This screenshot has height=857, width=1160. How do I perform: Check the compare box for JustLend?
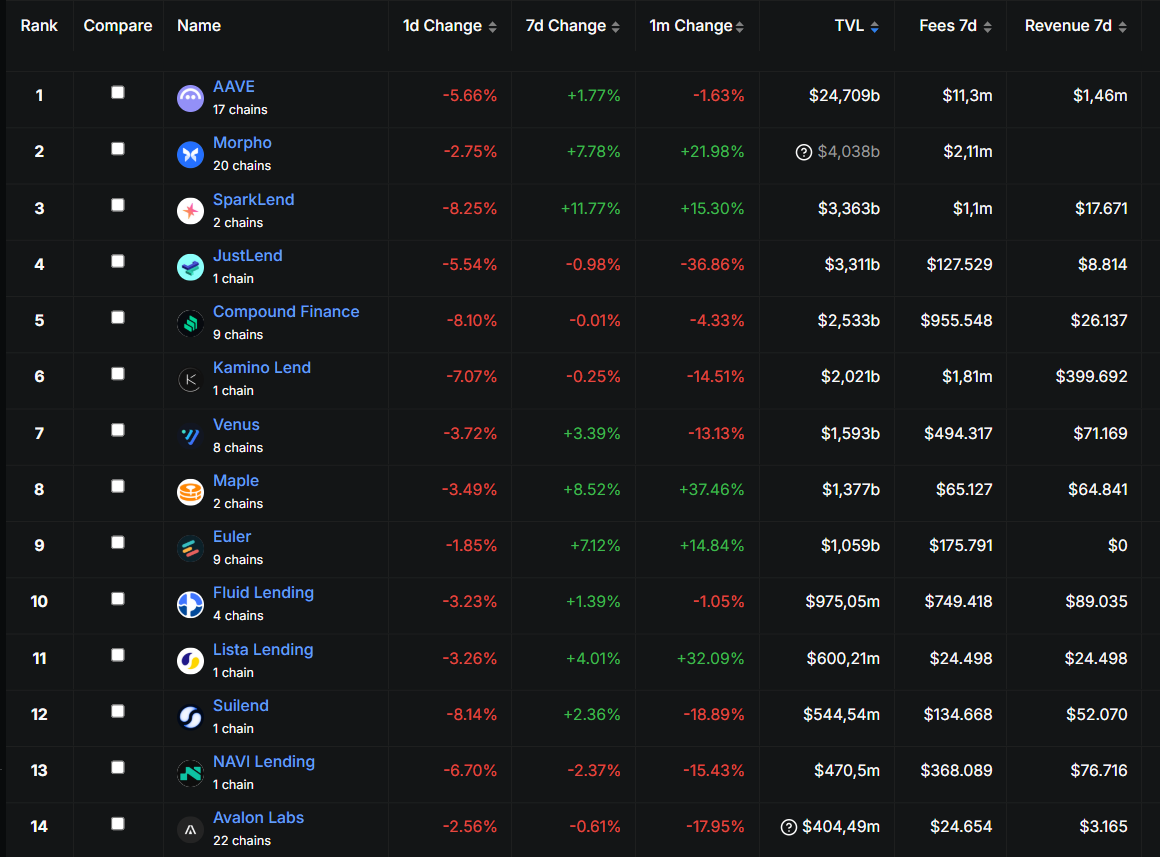118,261
